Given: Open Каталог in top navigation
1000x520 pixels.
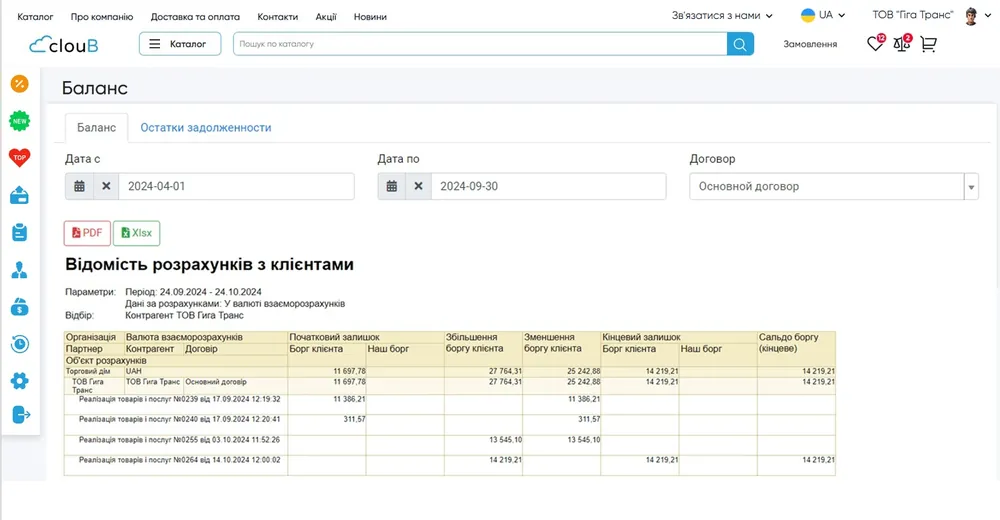Looking at the screenshot, I should tap(35, 17).
